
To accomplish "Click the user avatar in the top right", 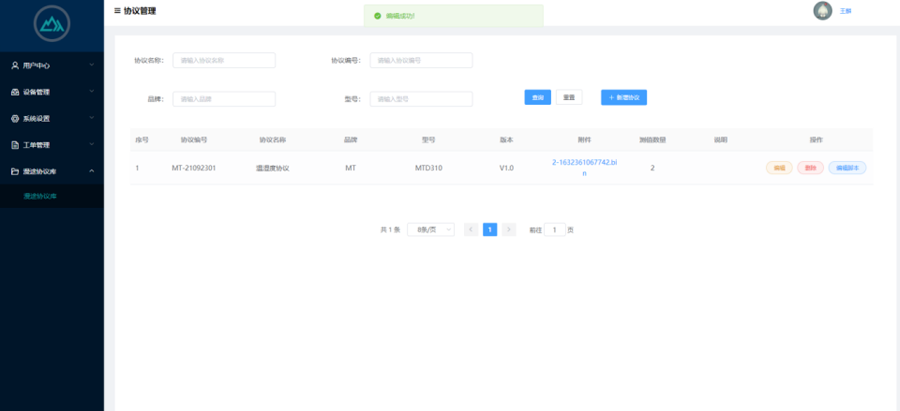I will pos(823,11).
